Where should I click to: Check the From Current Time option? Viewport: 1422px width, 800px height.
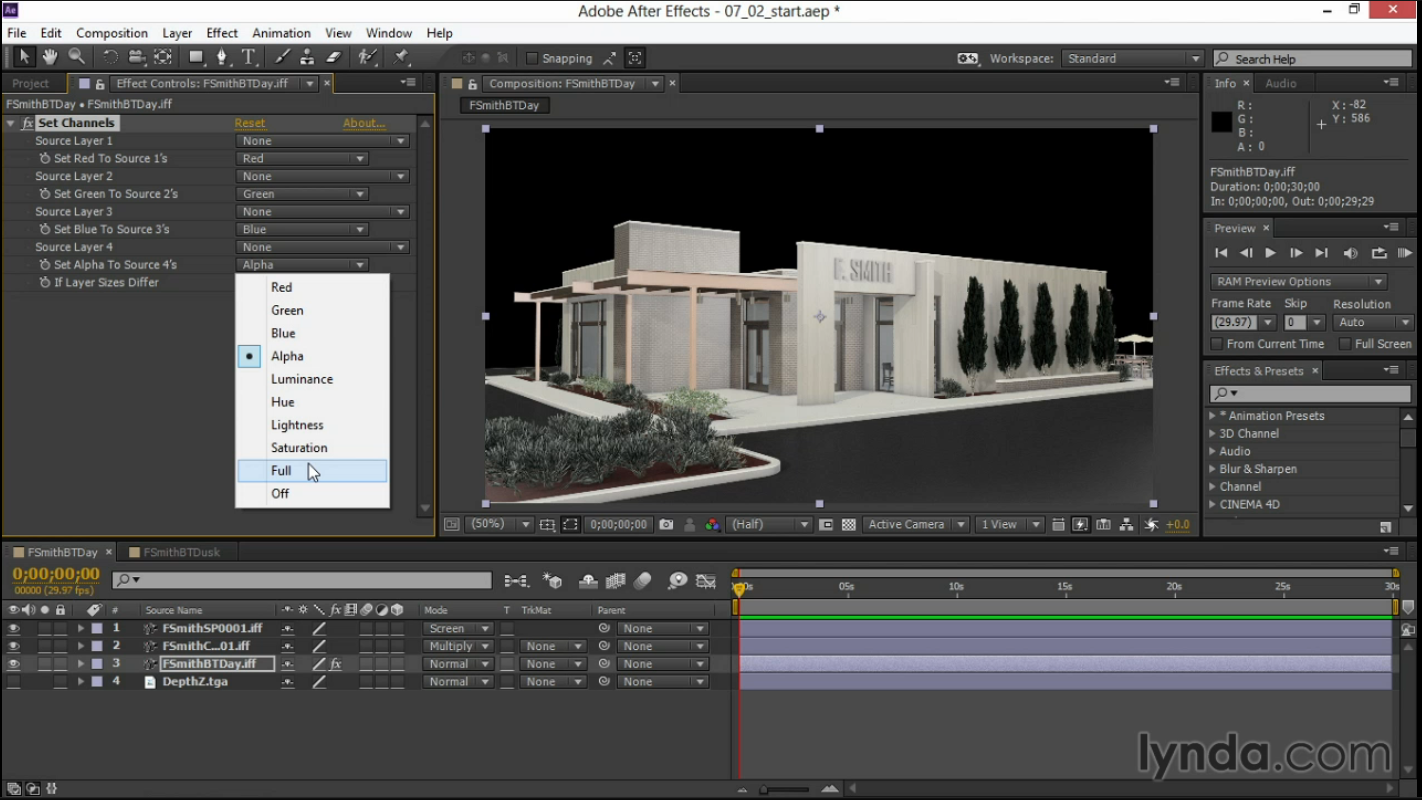[x=1217, y=344]
